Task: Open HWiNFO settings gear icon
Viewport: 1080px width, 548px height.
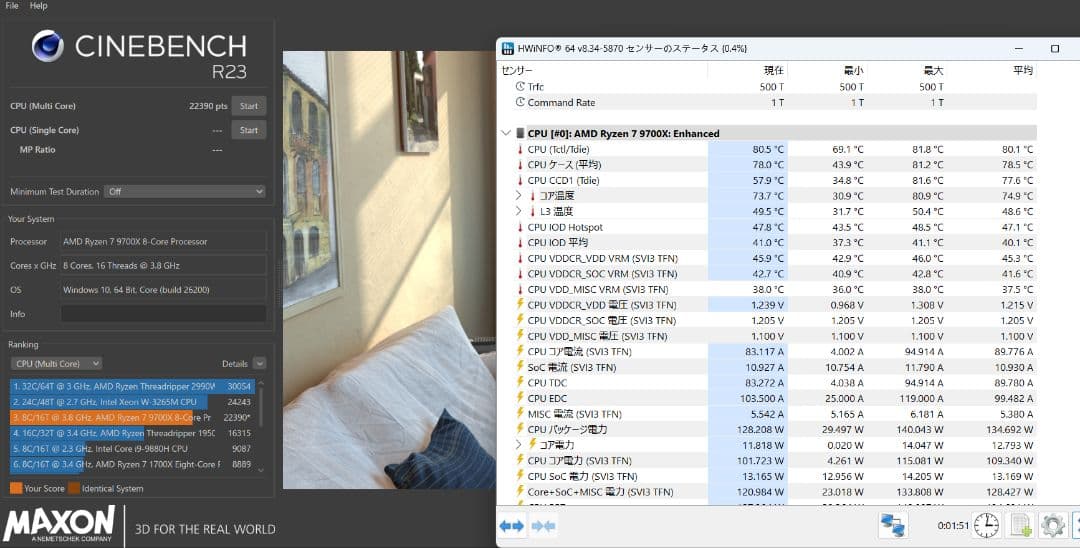Action: tap(1052, 526)
